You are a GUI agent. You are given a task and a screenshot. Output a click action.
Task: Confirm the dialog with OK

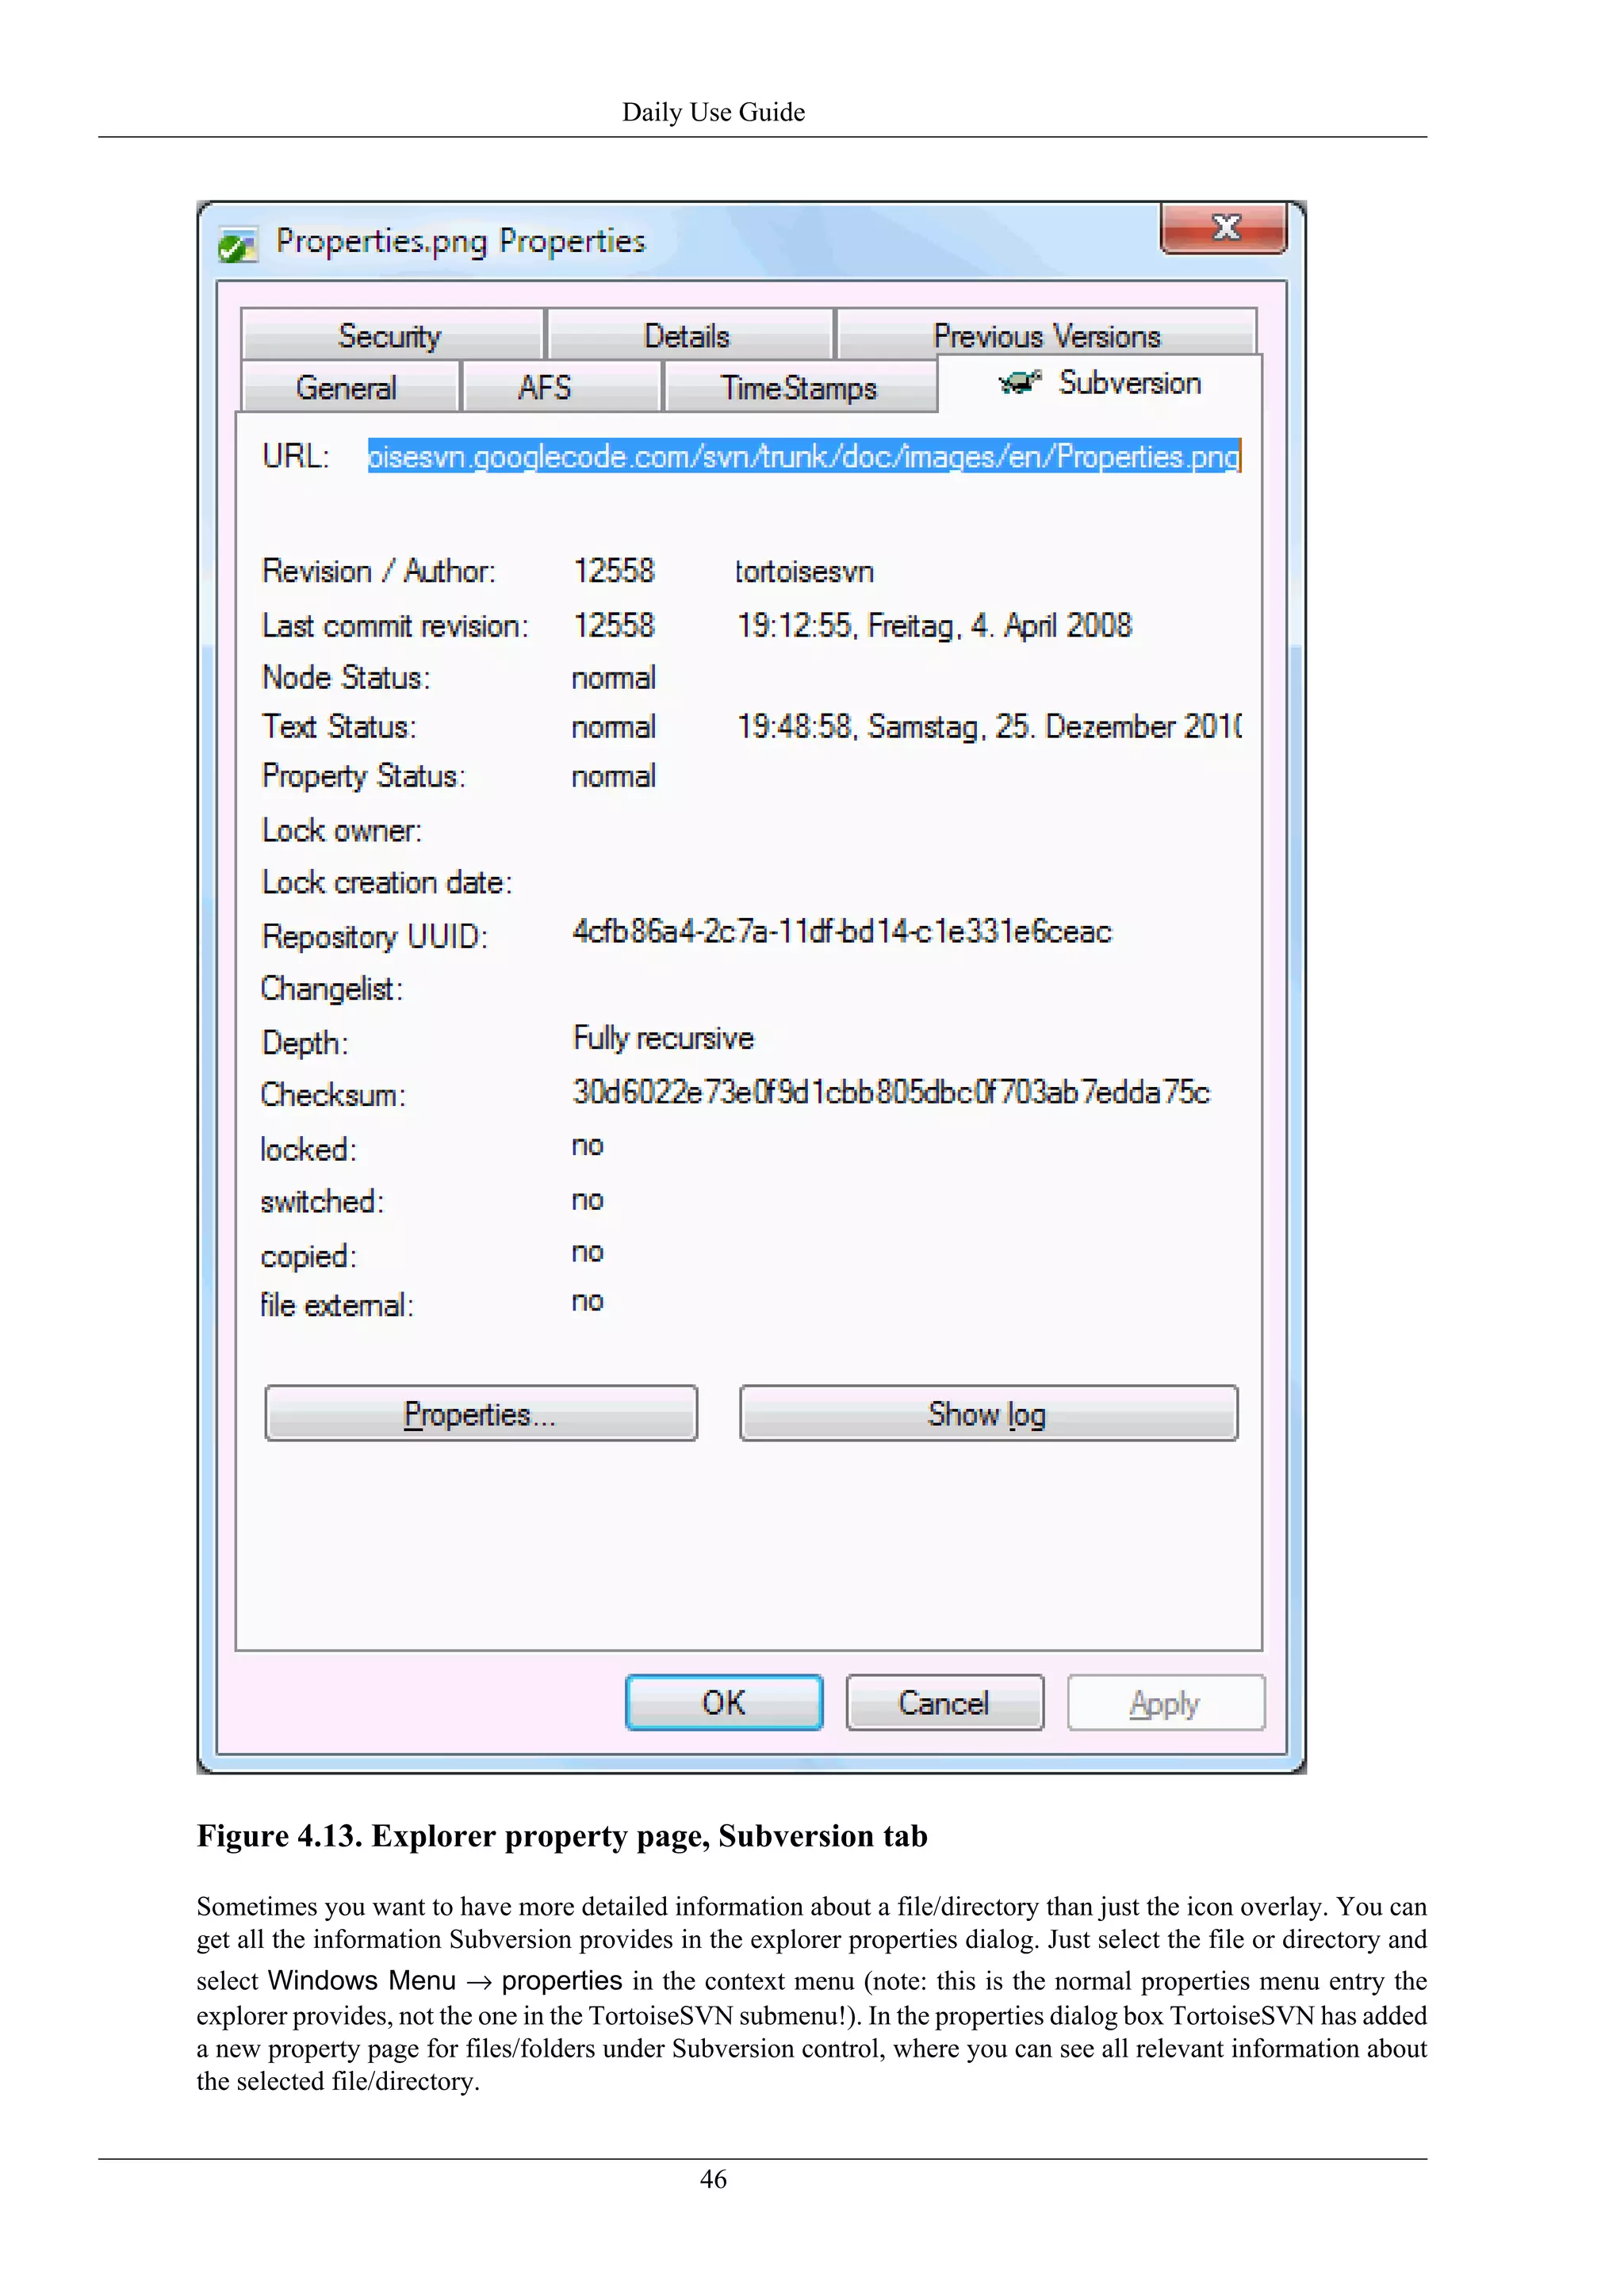point(724,1702)
